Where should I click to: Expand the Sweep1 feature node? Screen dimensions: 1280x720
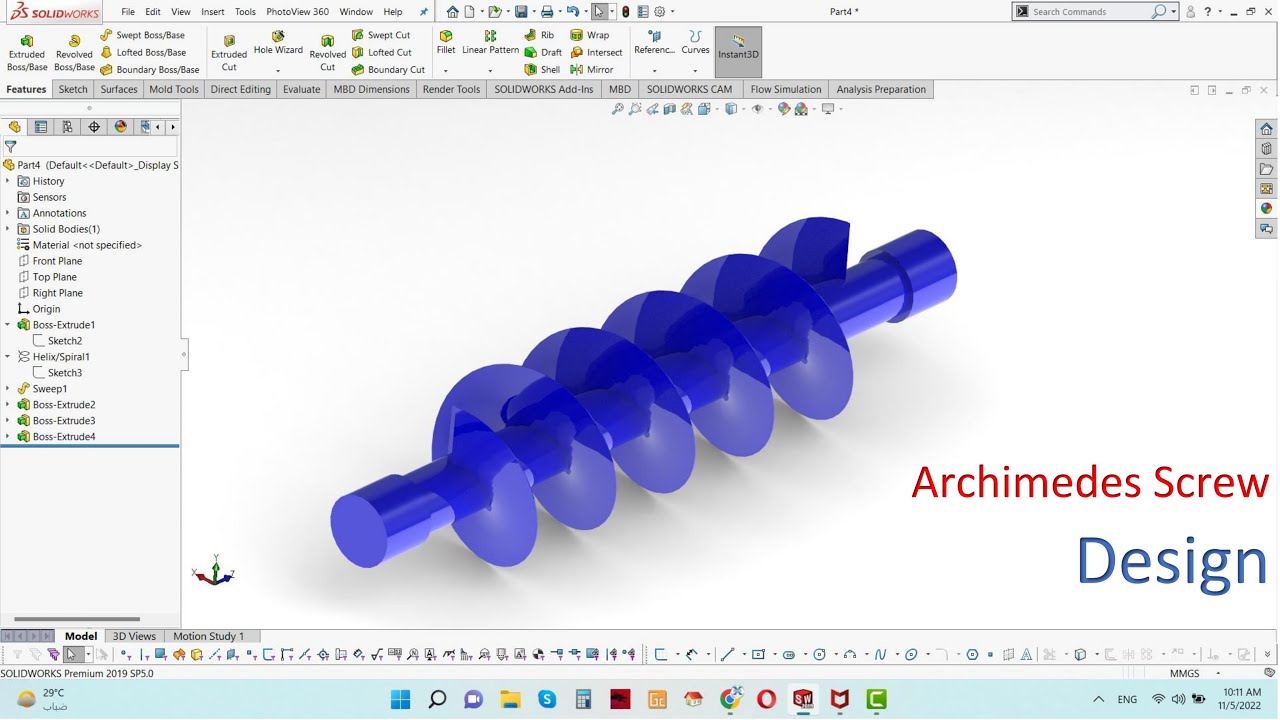coord(8,389)
